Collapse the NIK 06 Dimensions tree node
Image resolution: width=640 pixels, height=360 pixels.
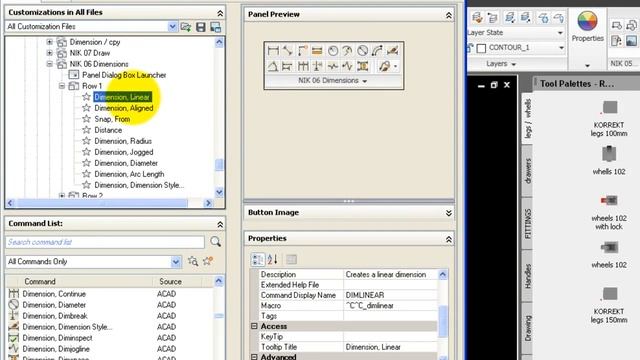(x=50, y=64)
